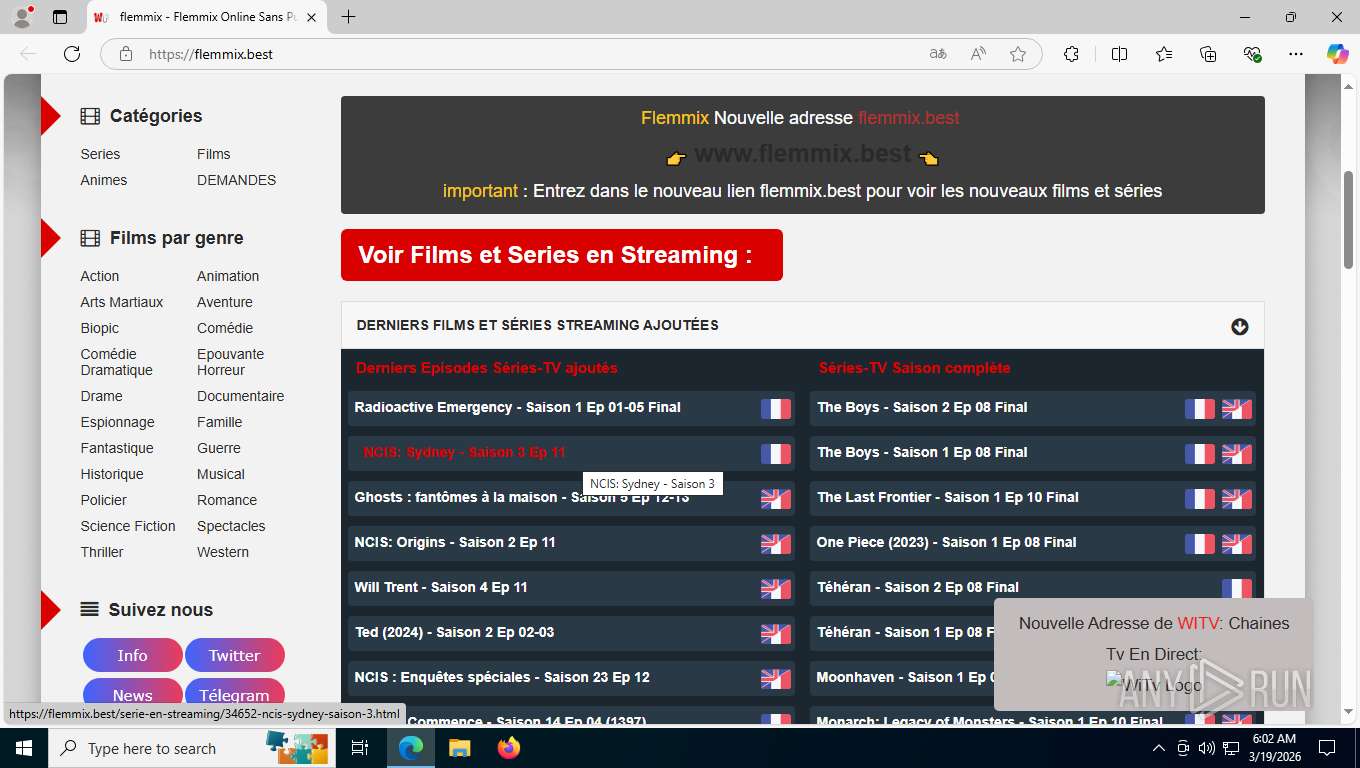This screenshot has width=1360, height=768.
Task: Collapse the Derniers films et séries section arrow
Action: (1240, 327)
